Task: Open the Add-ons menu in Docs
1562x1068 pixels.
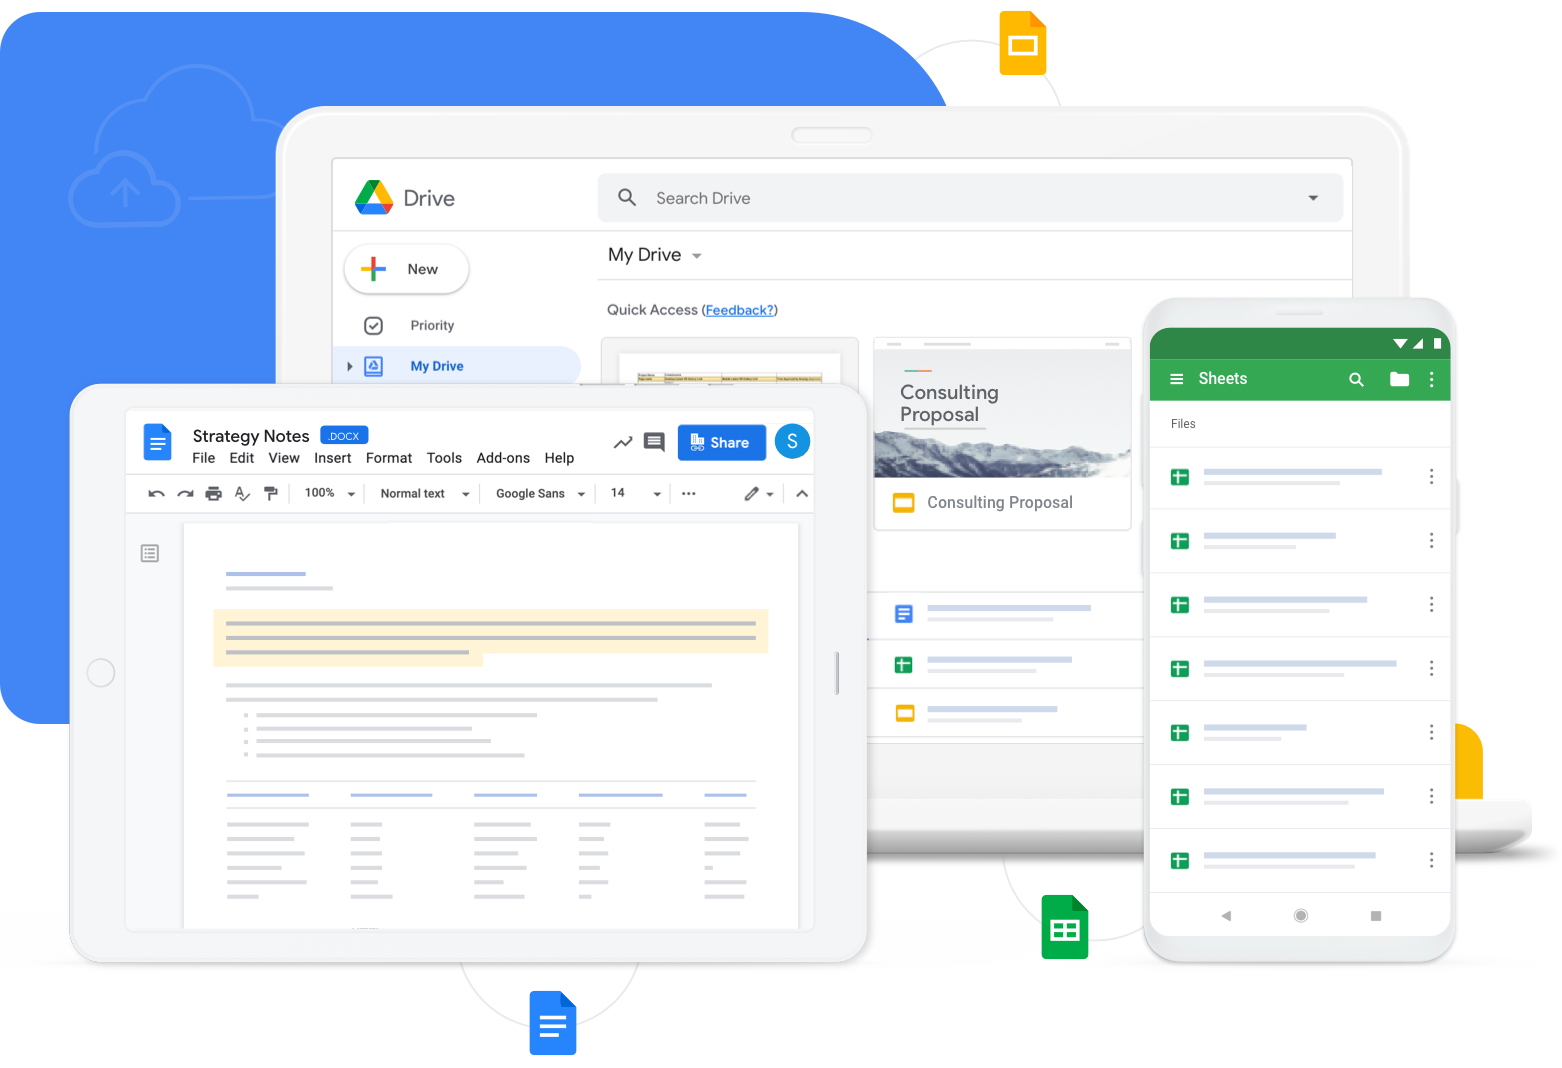Action: 503,458
